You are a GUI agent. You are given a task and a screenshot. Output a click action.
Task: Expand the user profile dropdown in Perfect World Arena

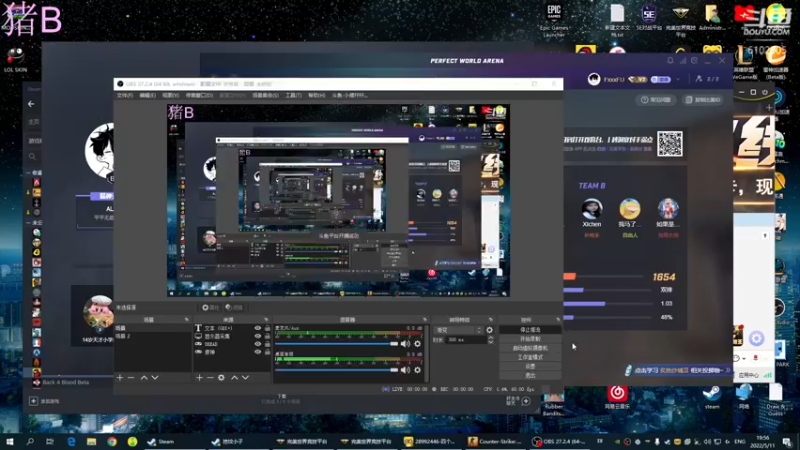pyautogui.click(x=678, y=80)
